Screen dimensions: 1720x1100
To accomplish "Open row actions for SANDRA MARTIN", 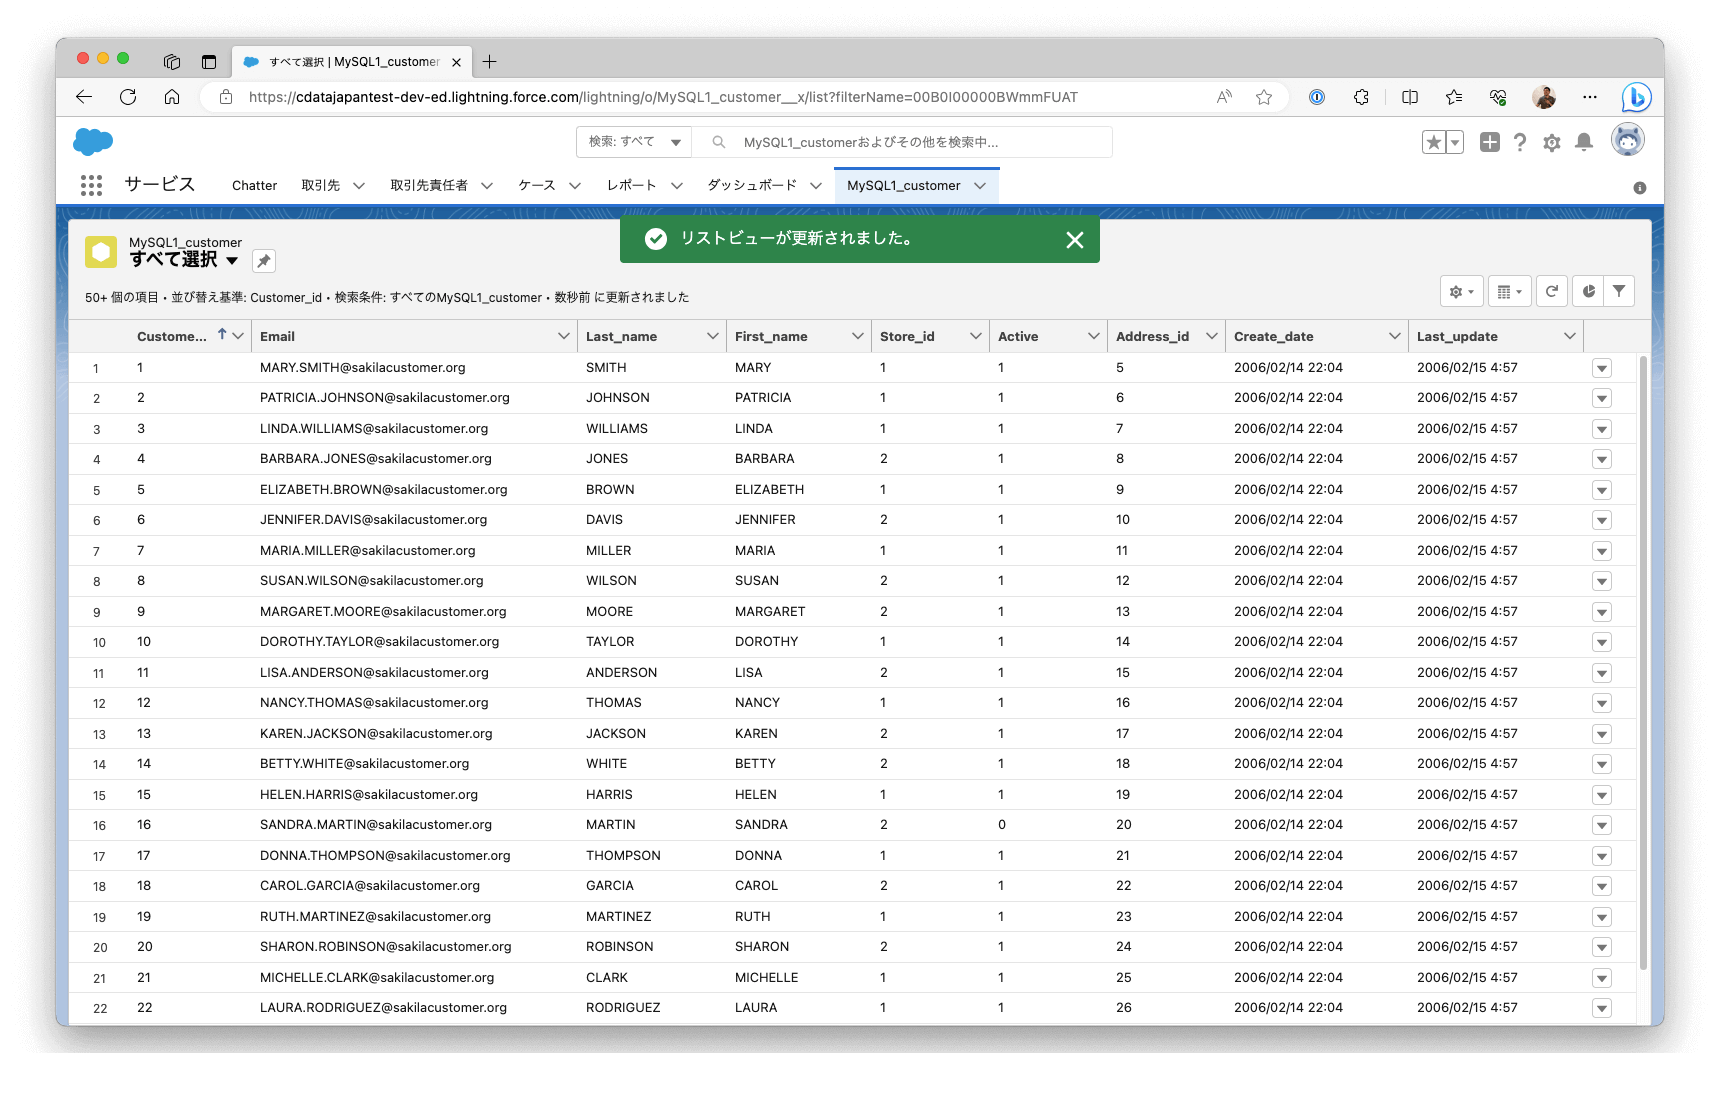I will click(1602, 826).
